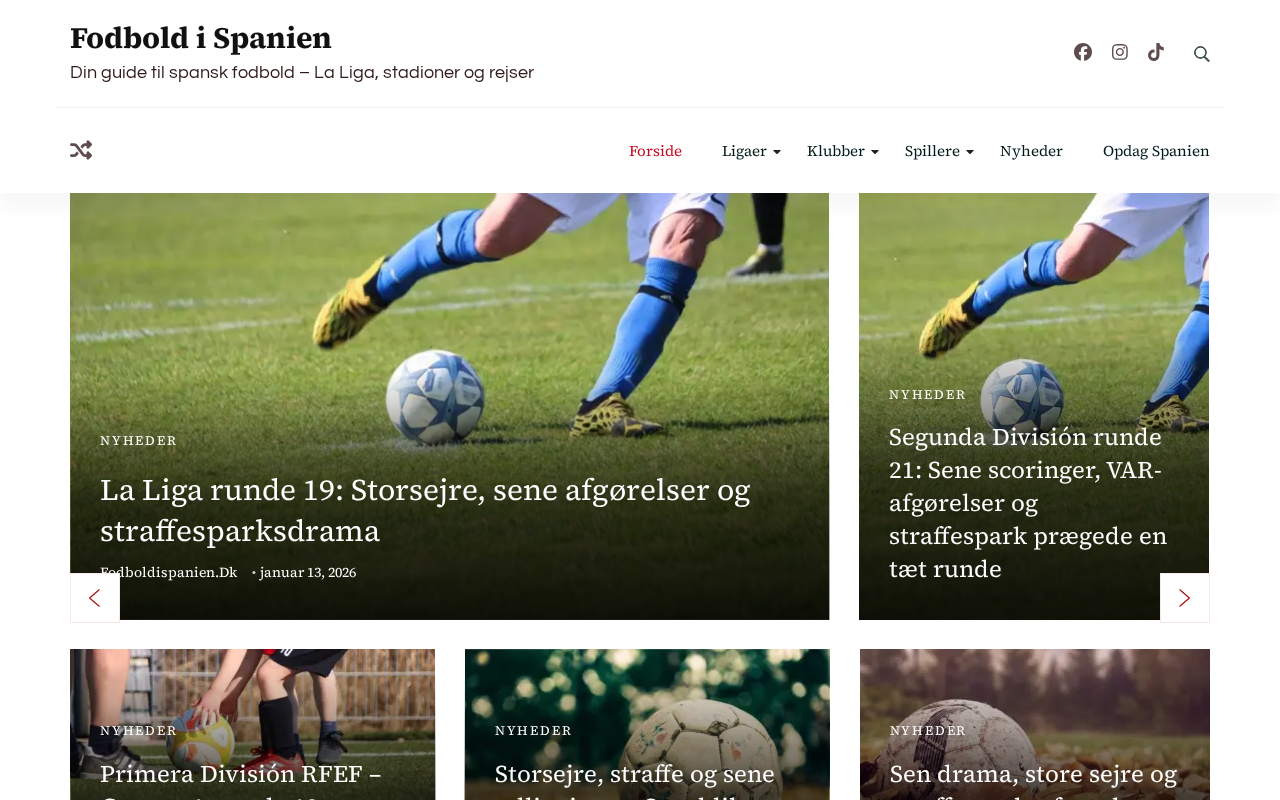Screen dimensions: 1280x800
Task: Open the januar 13, 2026 date link
Action: click(308, 572)
